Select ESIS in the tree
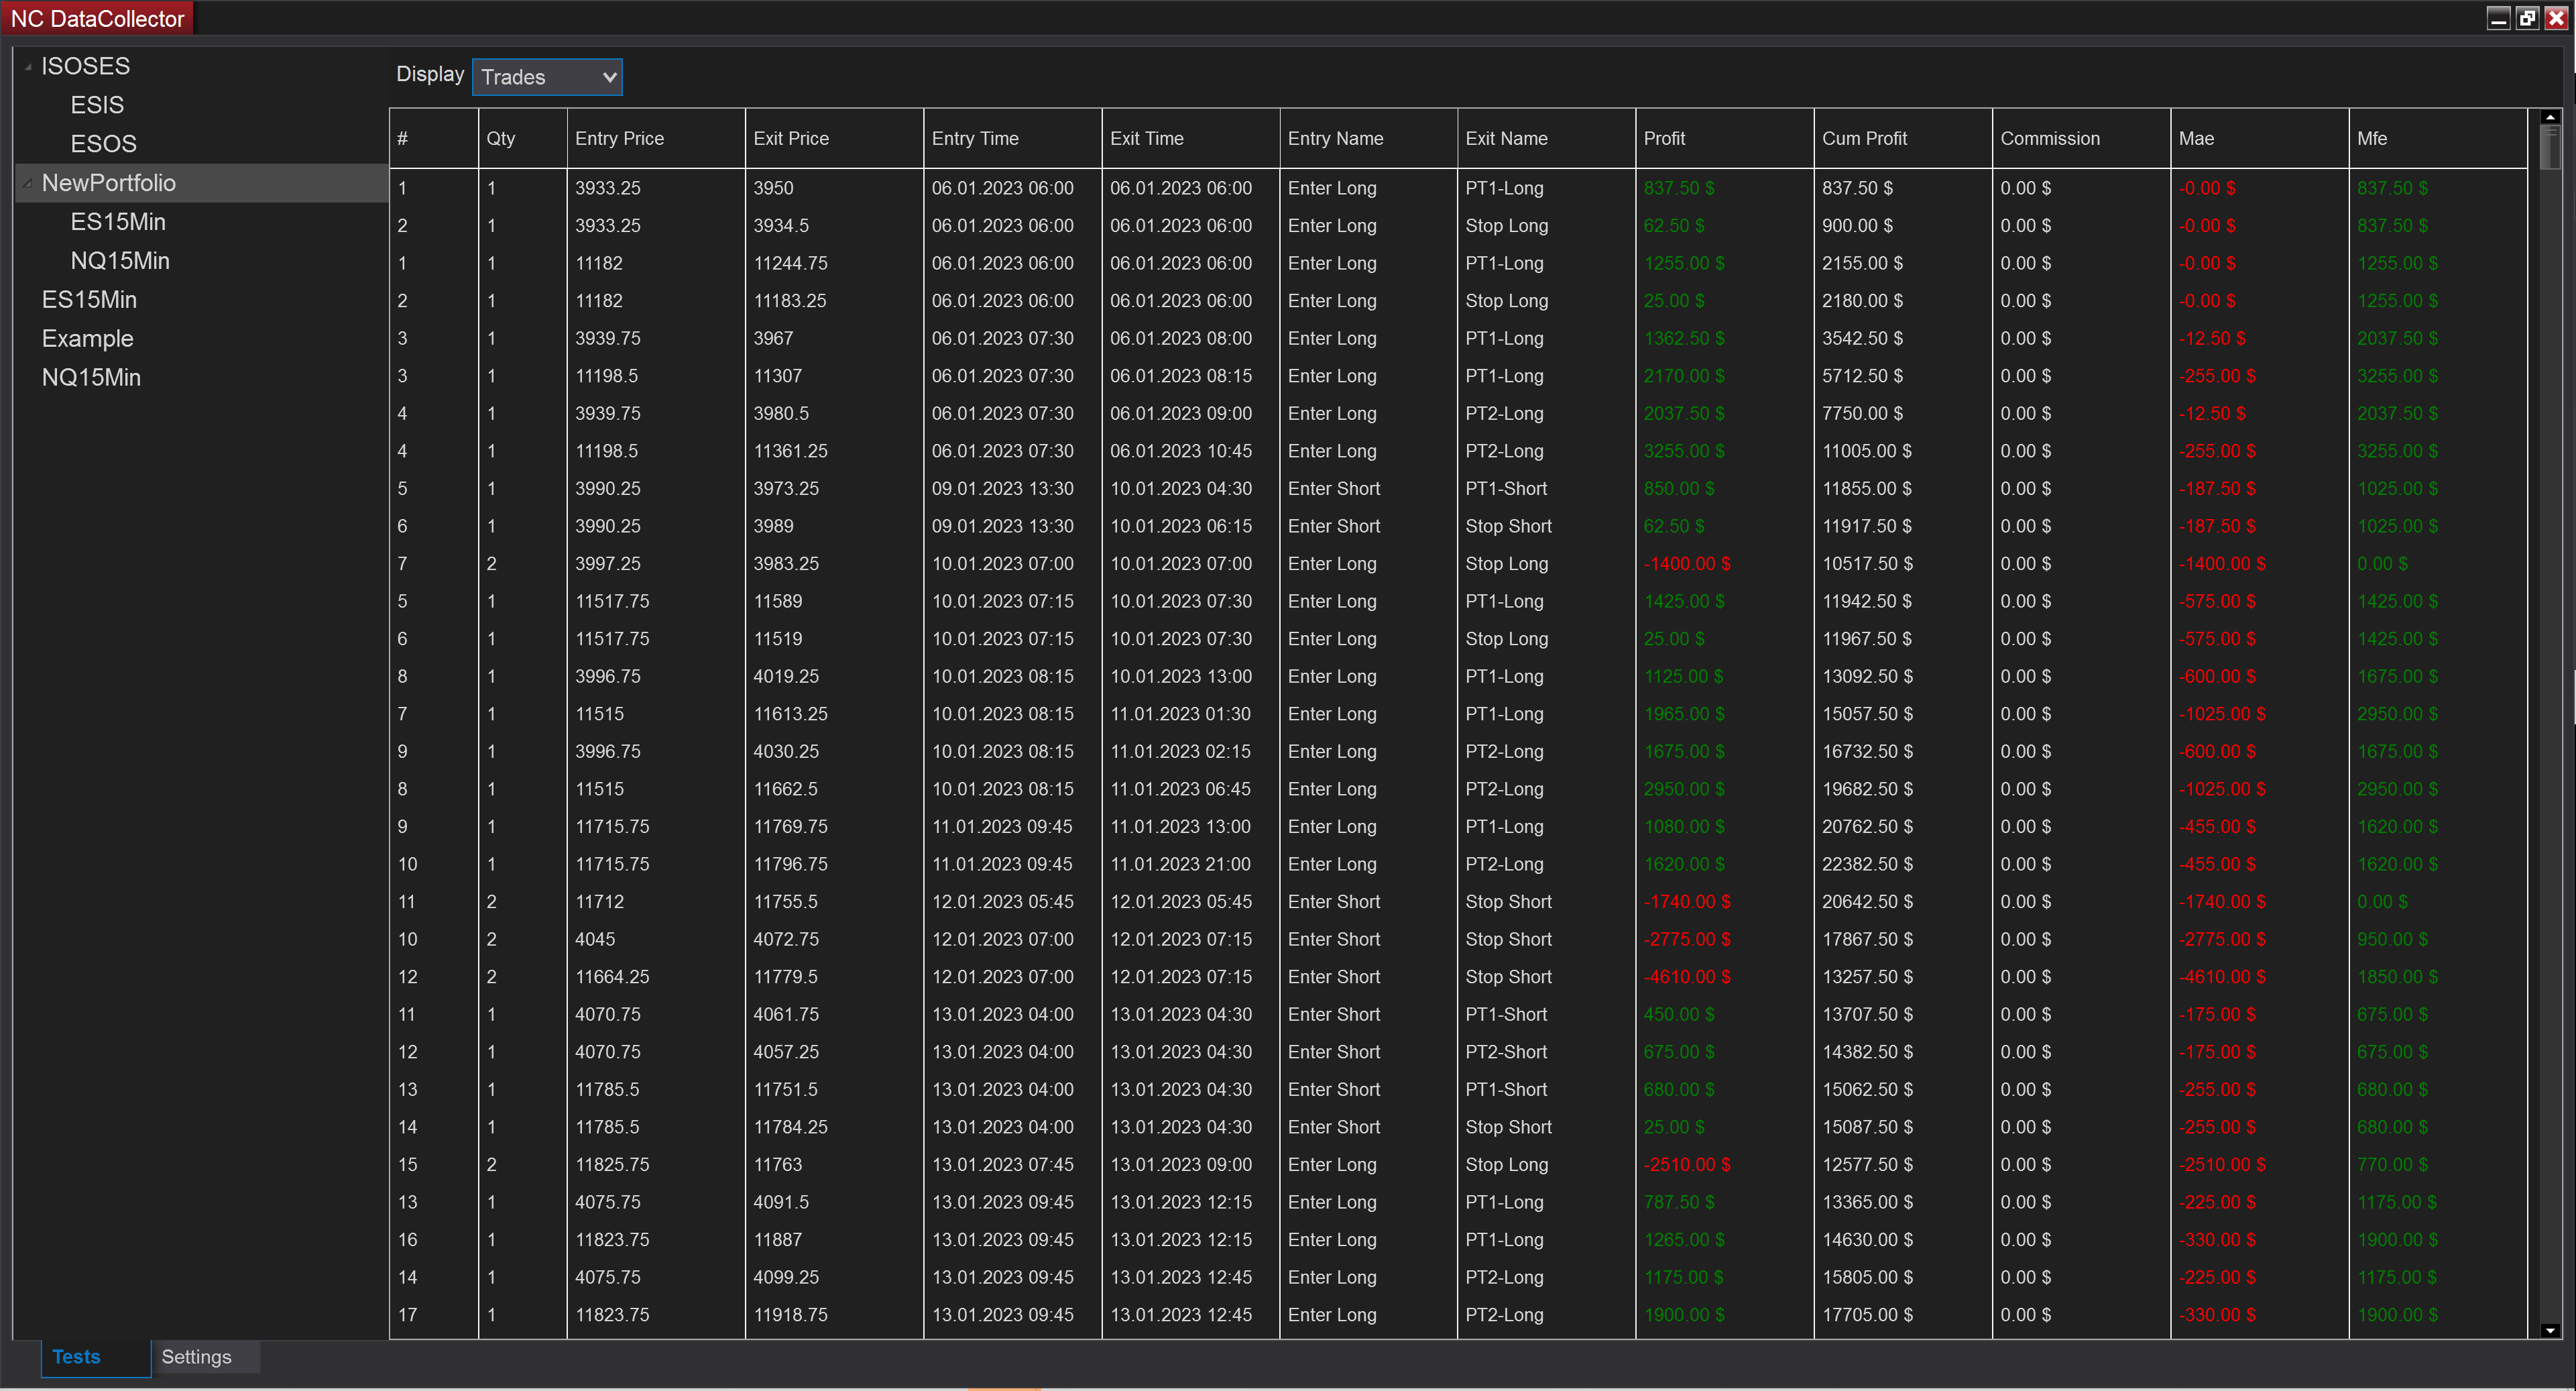The width and height of the screenshot is (2576, 1391). click(97, 105)
